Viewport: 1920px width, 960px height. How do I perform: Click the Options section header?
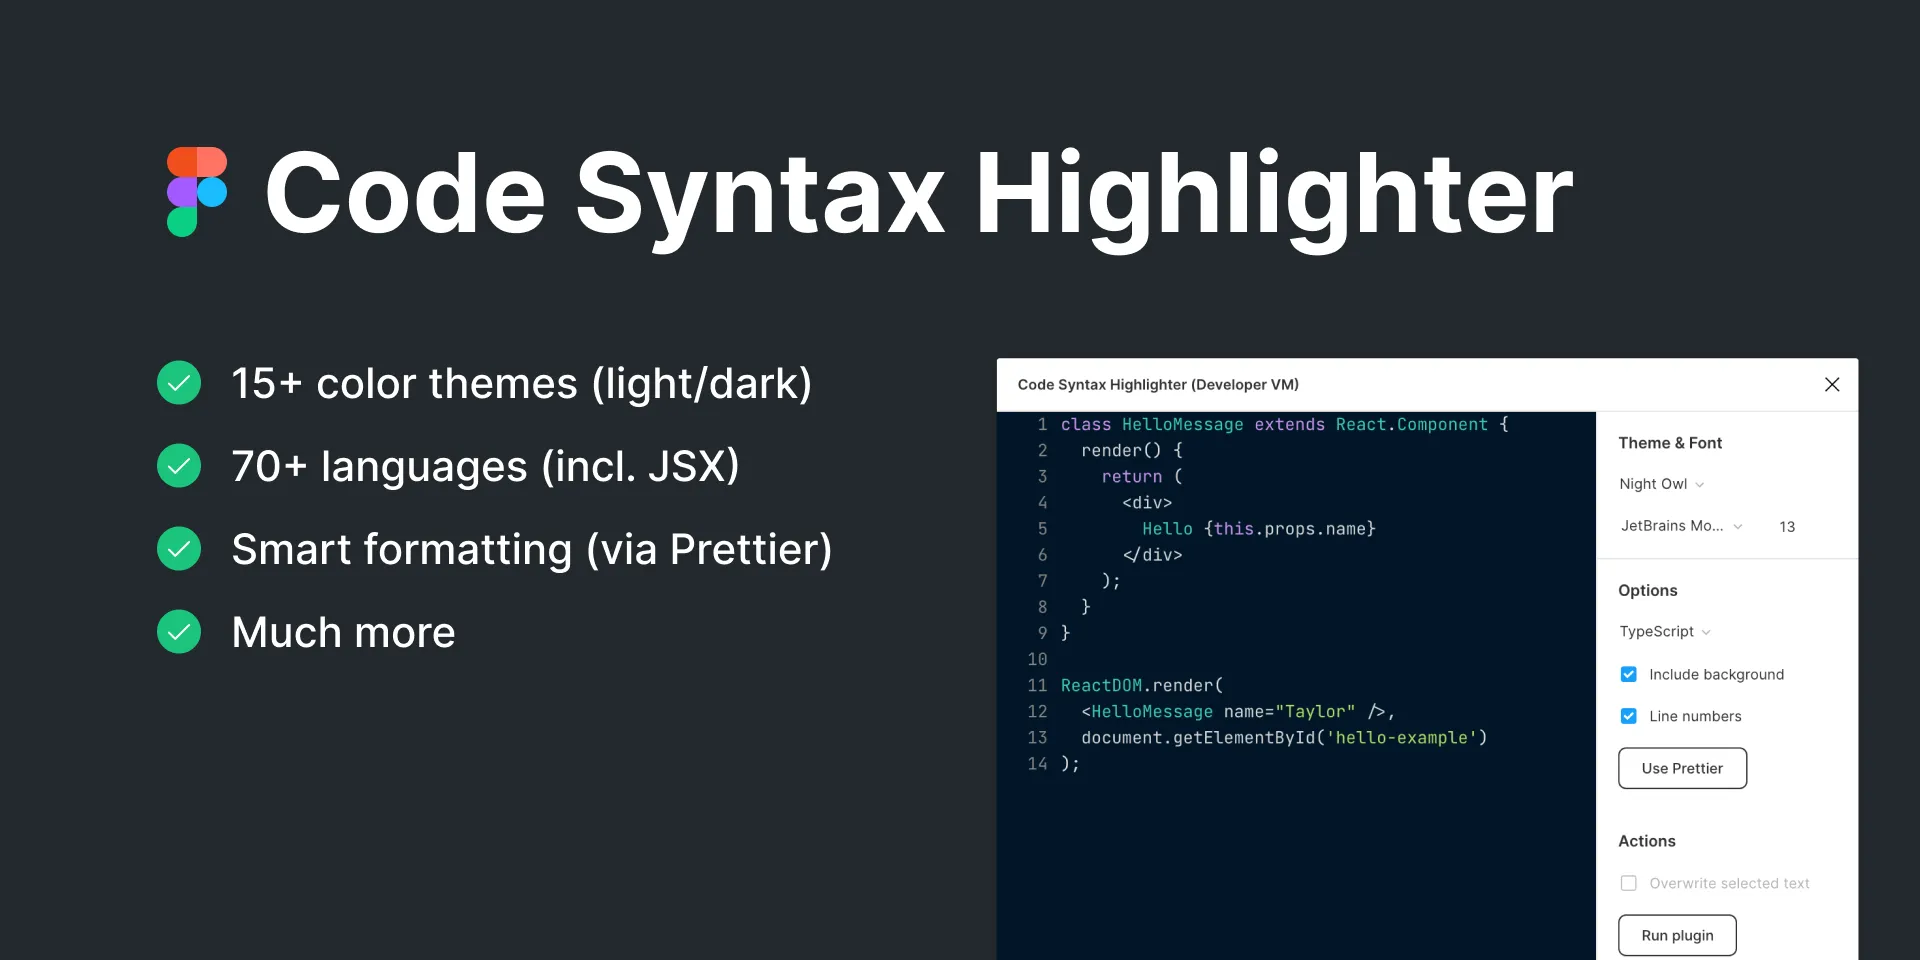point(1647,590)
